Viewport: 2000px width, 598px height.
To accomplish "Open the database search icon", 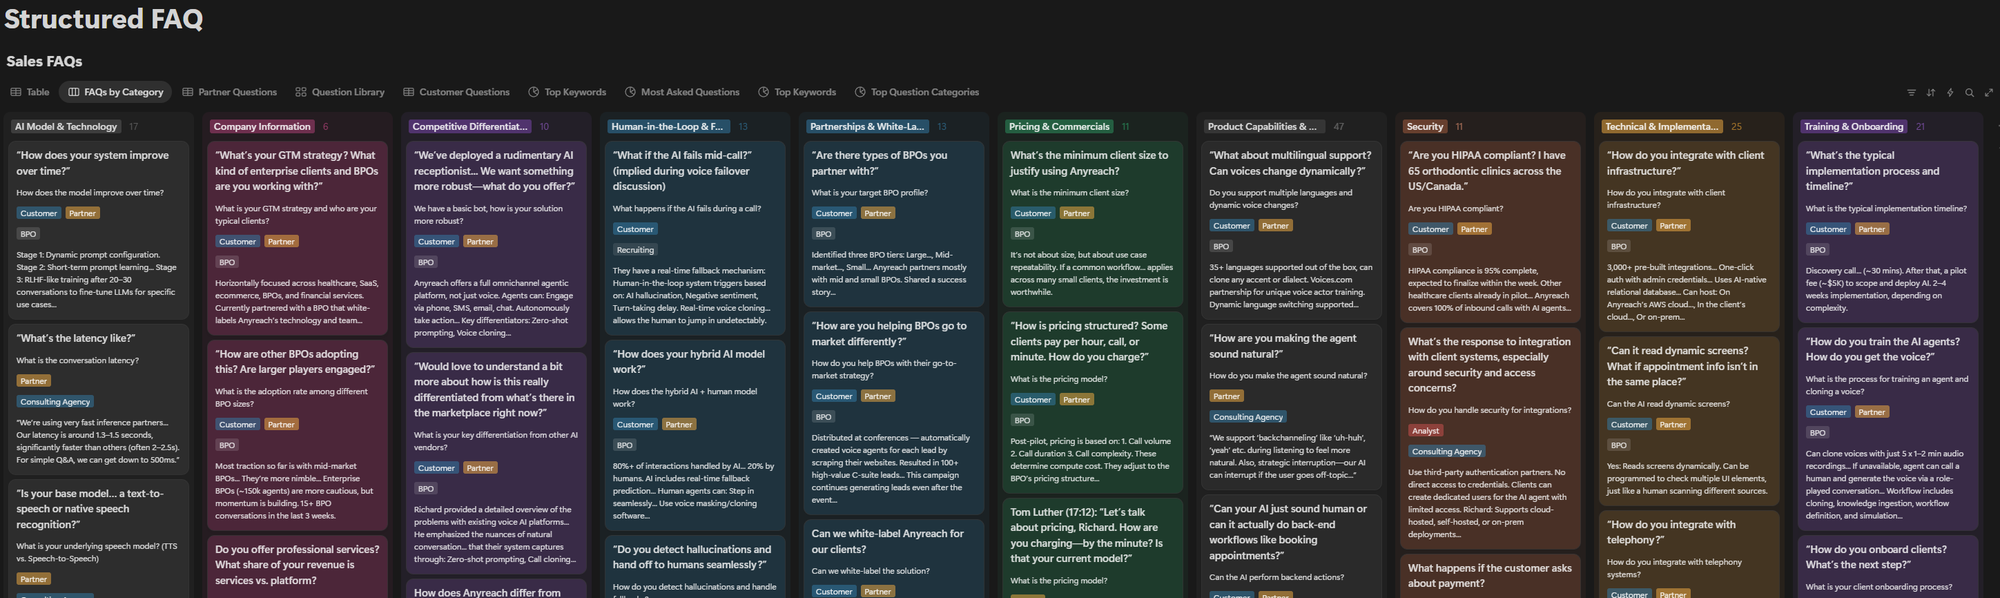I will tap(1969, 92).
